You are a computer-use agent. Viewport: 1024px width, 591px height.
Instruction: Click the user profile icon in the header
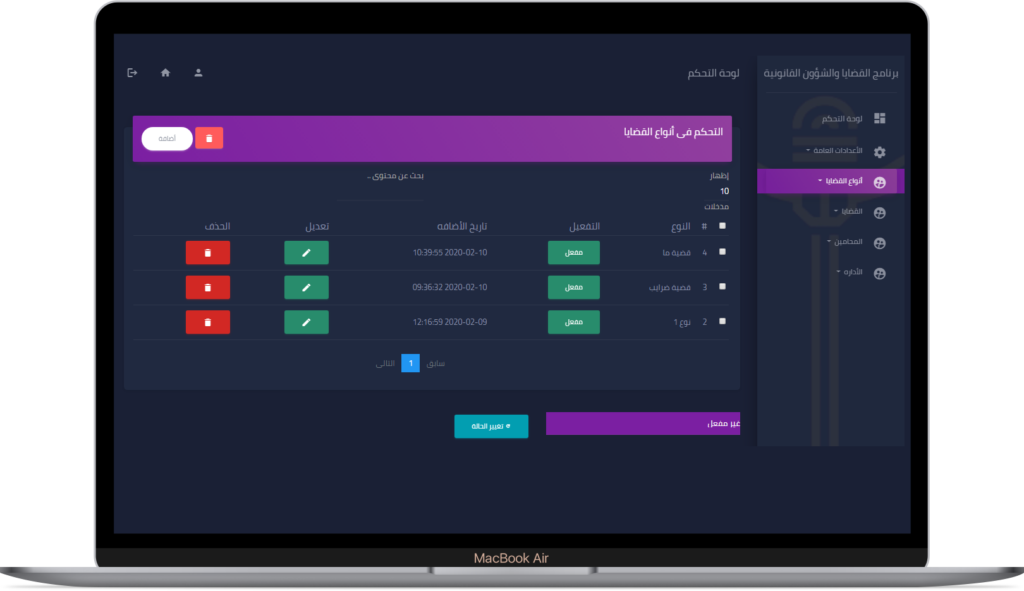coord(198,73)
